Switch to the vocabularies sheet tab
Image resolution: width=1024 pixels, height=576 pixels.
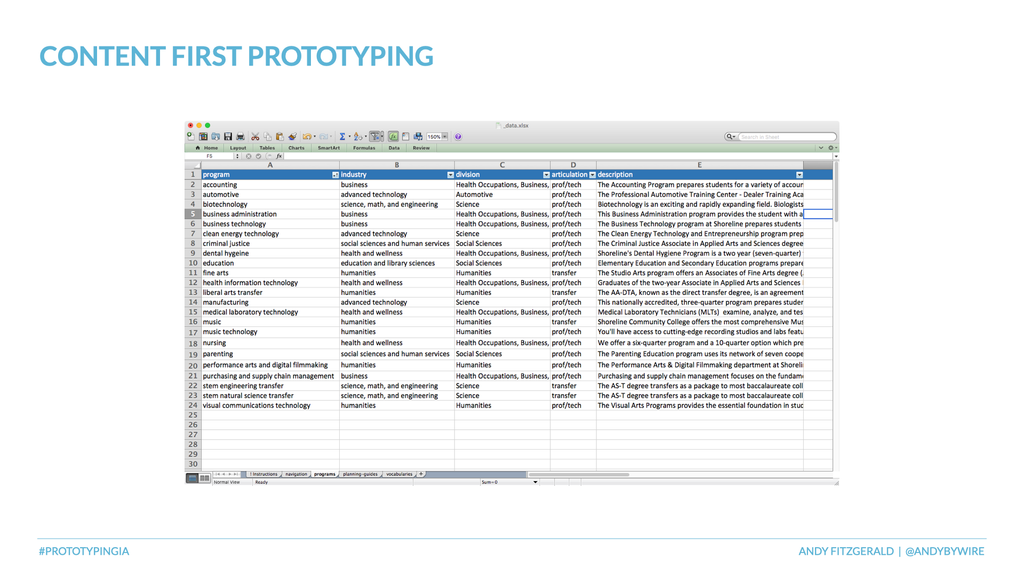coord(399,474)
